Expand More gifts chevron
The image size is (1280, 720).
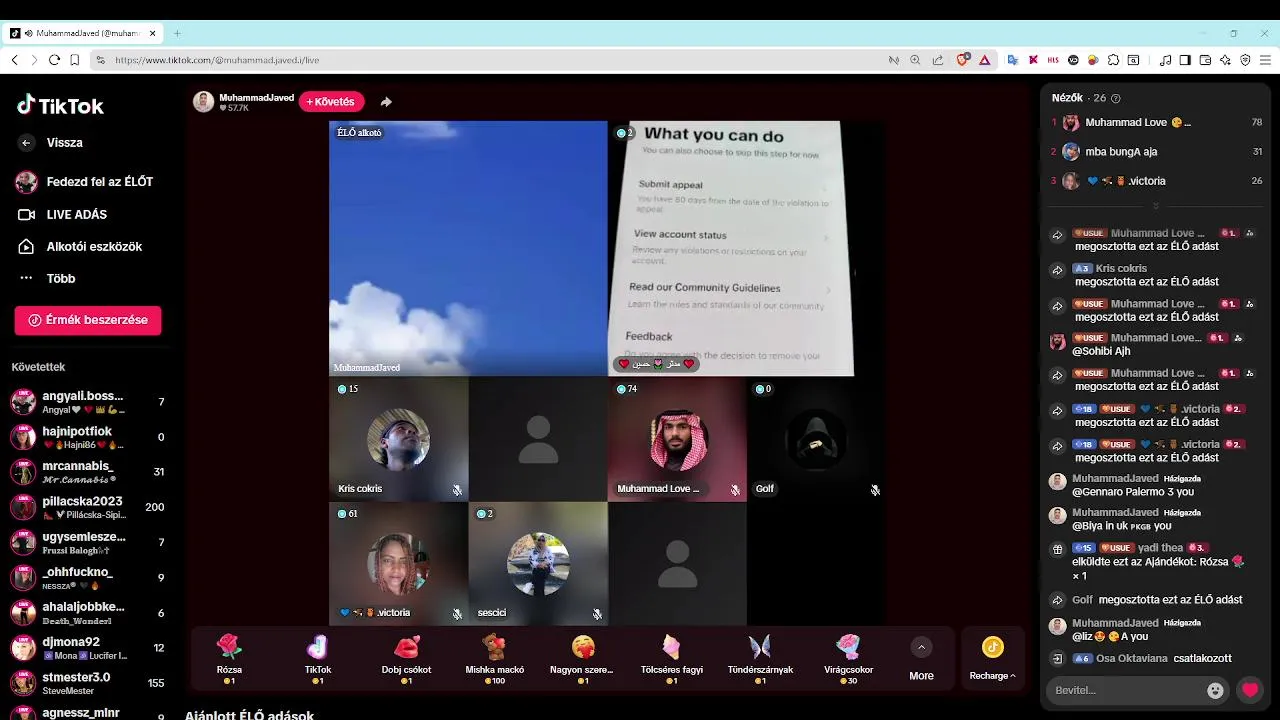tap(921, 648)
